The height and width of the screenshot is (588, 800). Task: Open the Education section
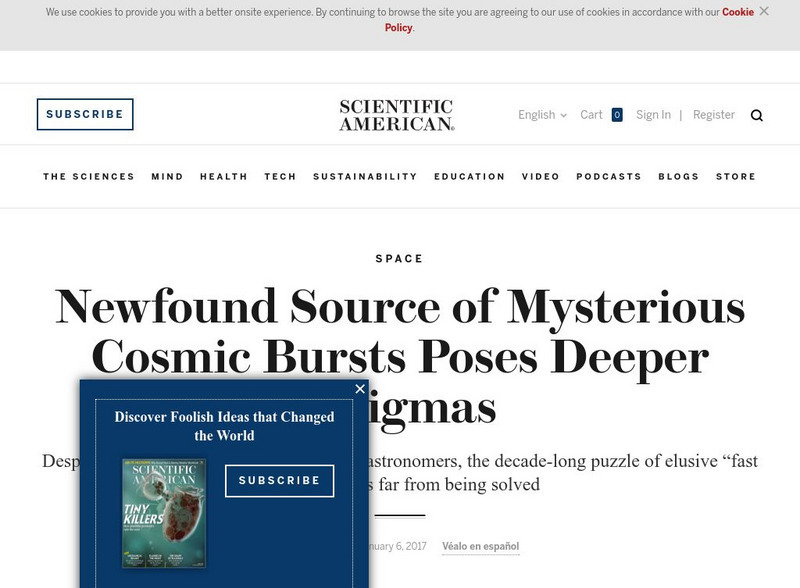469,177
